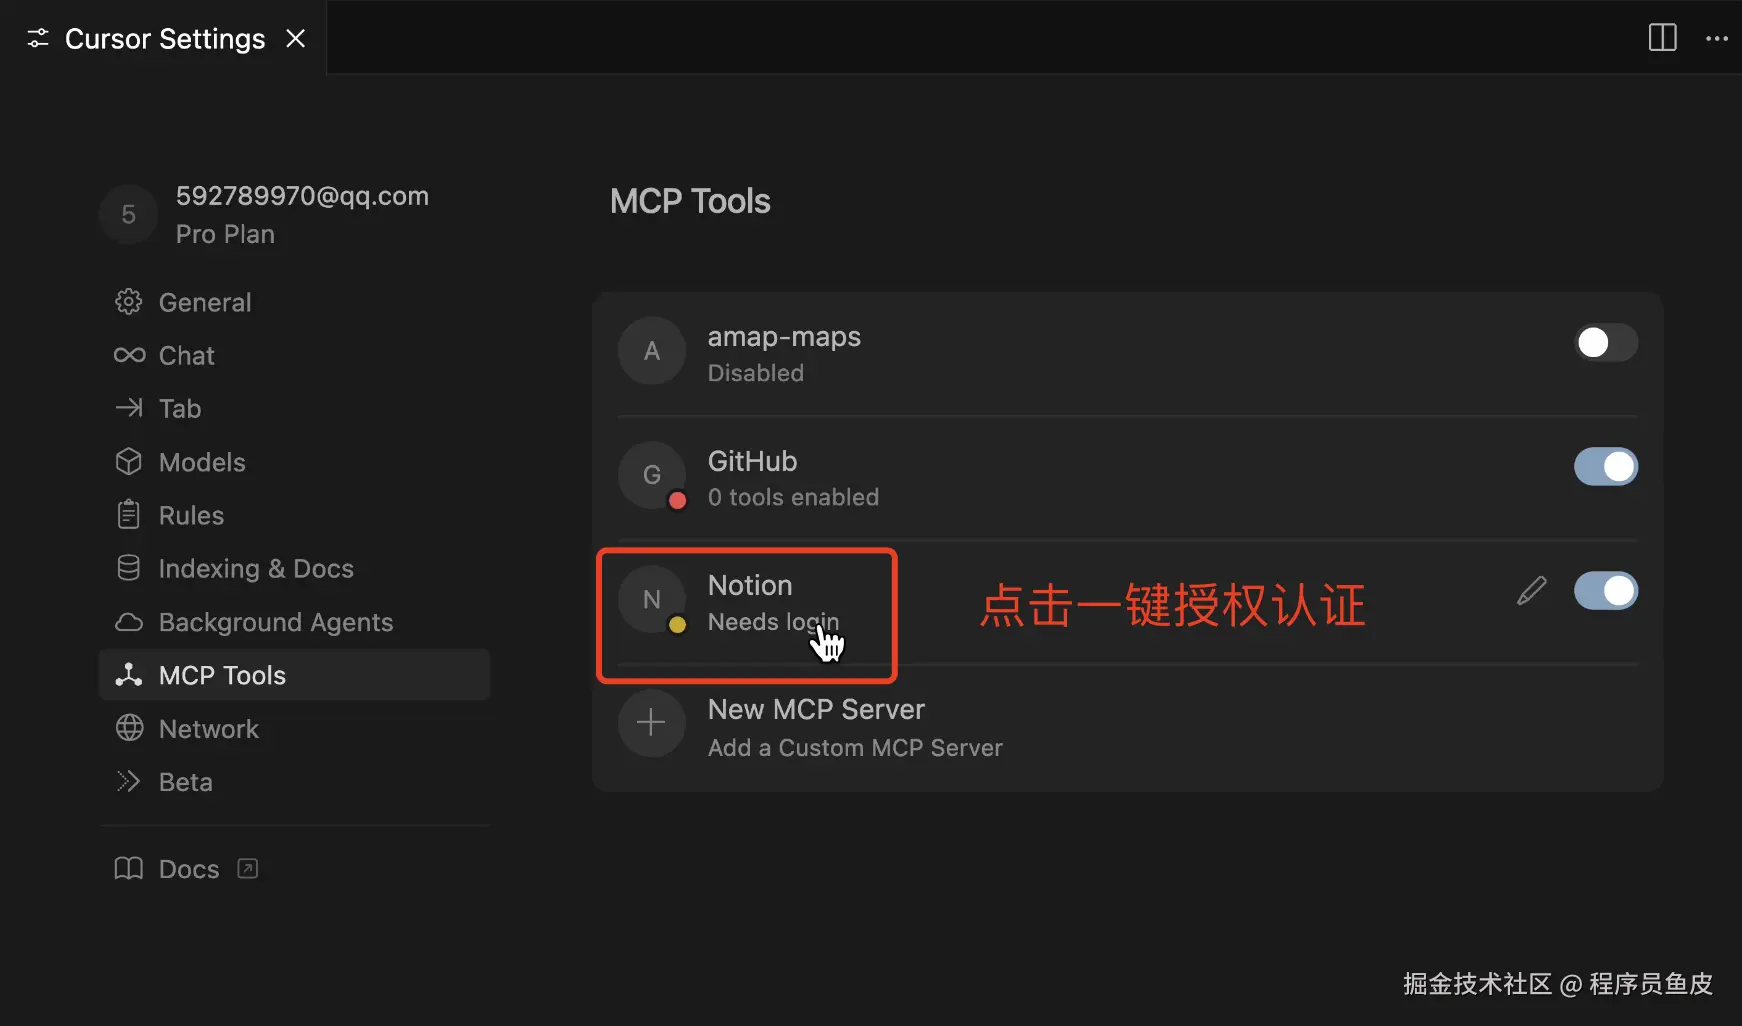This screenshot has width=1742, height=1026.
Task: Click Needs login to authorize Notion
Action: [773, 622]
